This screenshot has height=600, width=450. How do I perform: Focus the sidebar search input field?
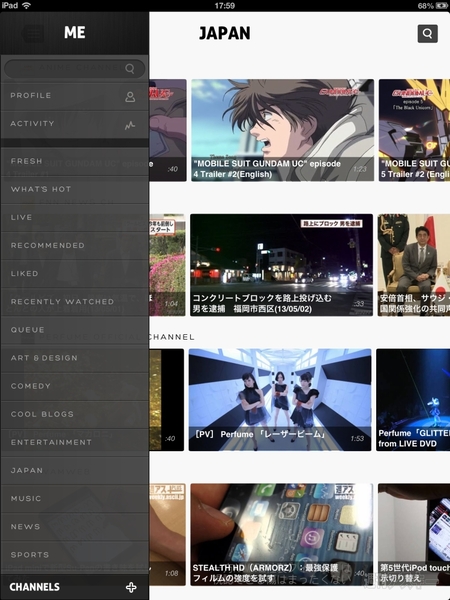pos(75,68)
